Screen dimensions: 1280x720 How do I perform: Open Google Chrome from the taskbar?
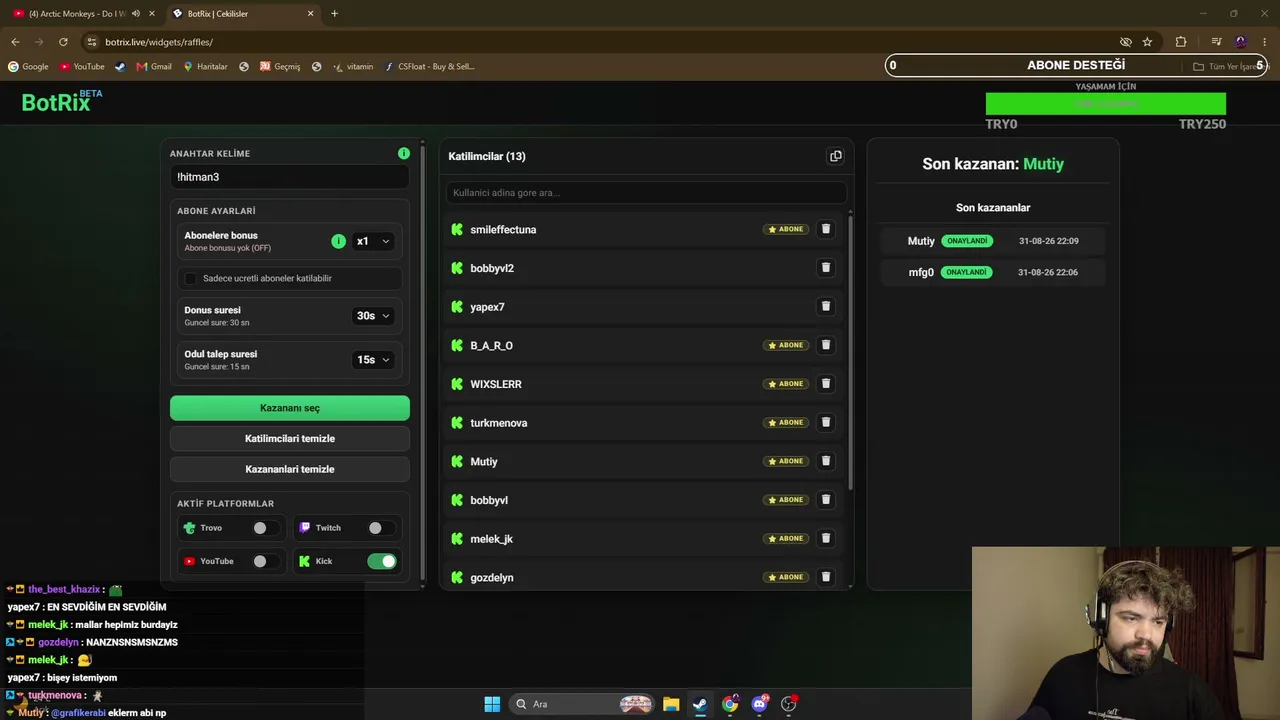tap(730, 704)
